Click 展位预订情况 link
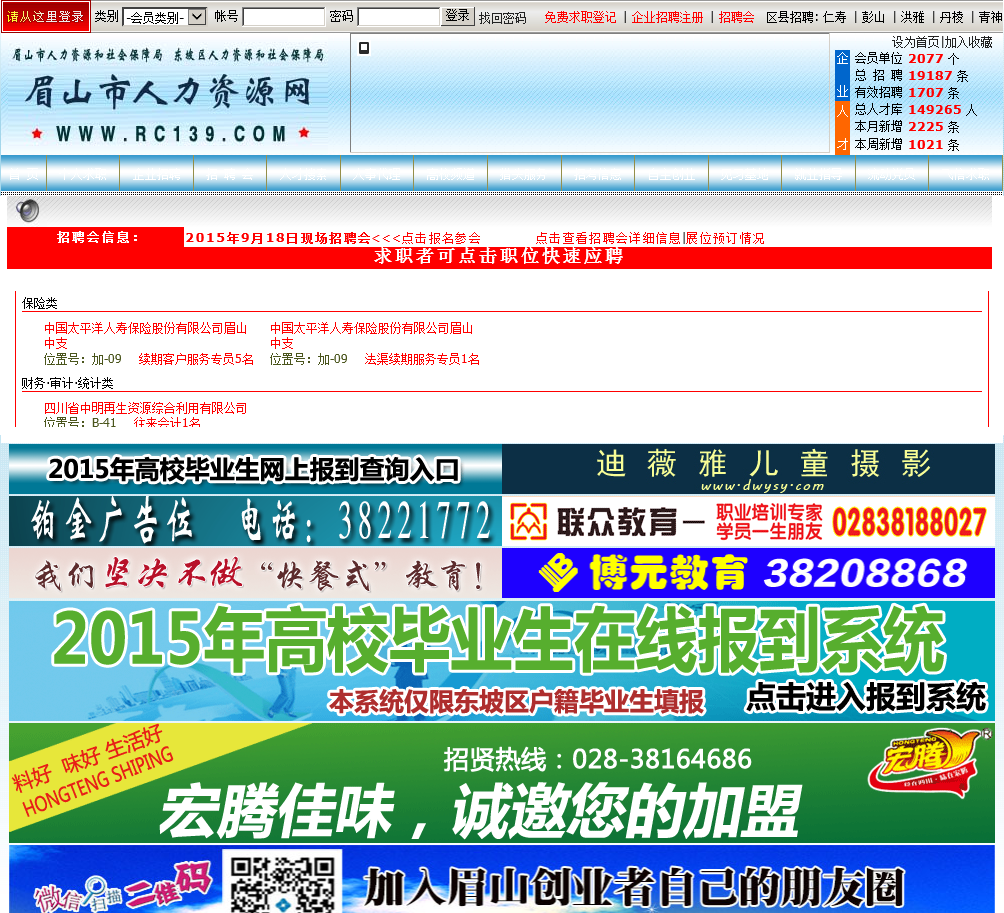Image resolution: width=1004 pixels, height=913 pixels. click(725, 238)
